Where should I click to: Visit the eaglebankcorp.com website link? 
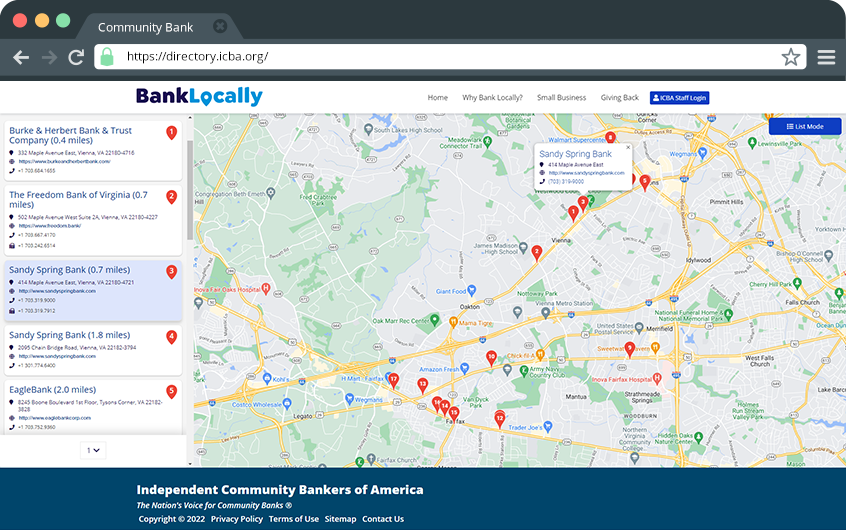(x=54, y=418)
